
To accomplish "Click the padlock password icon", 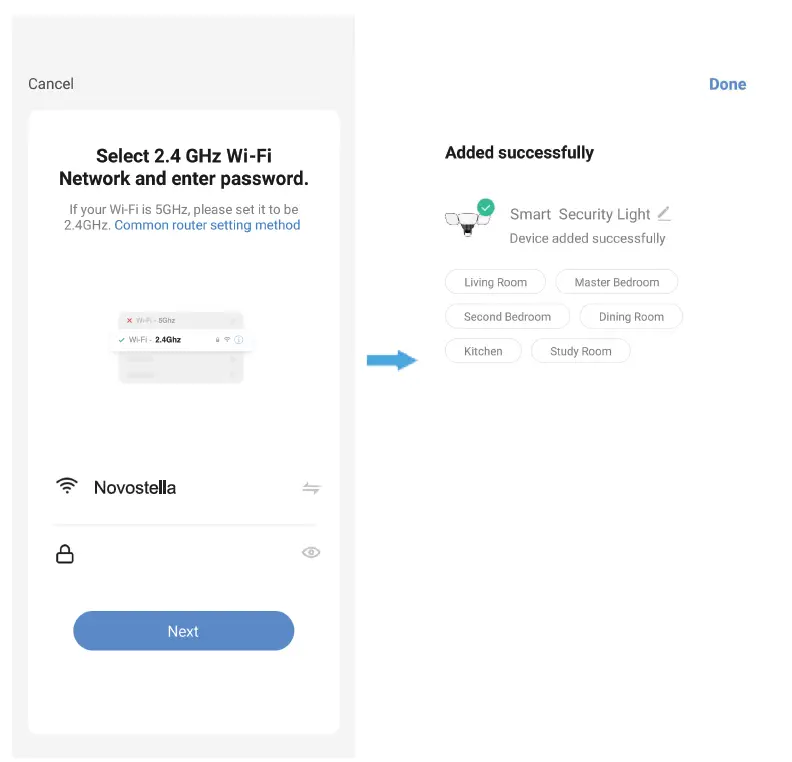I will (x=65, y=553).
